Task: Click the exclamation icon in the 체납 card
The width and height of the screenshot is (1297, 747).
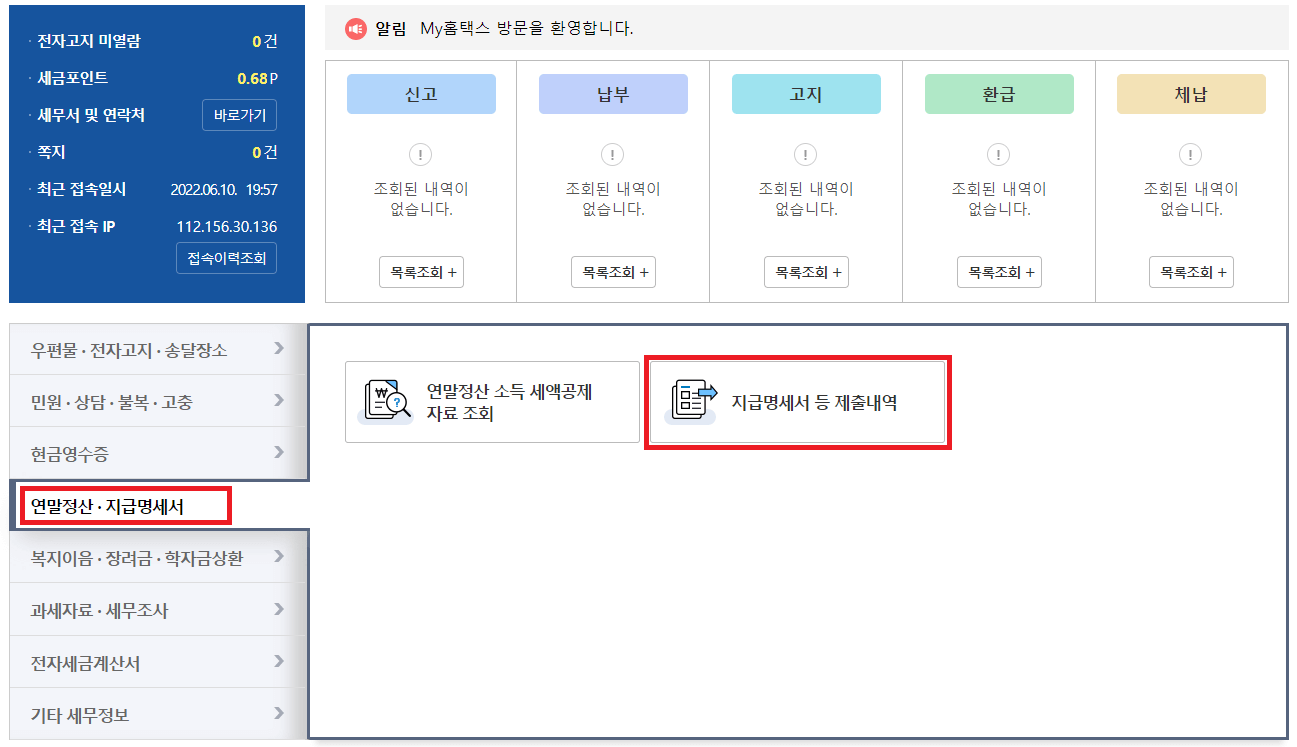Action: click(x=1189, y=155)
